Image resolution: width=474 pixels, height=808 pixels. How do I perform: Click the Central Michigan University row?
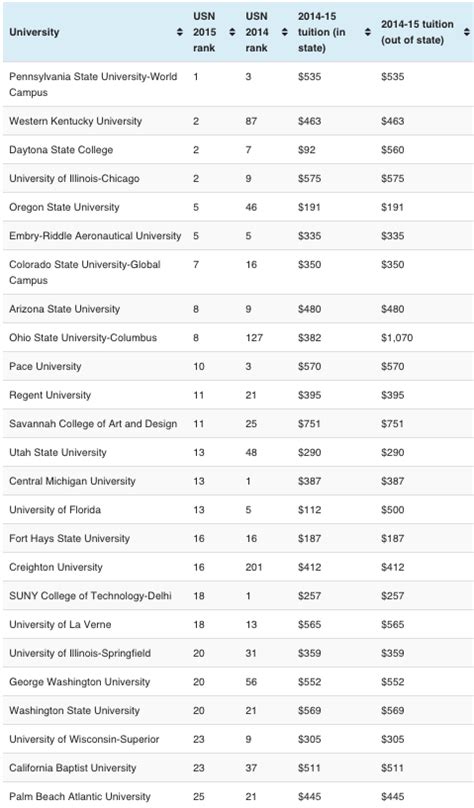click(238, 481)
